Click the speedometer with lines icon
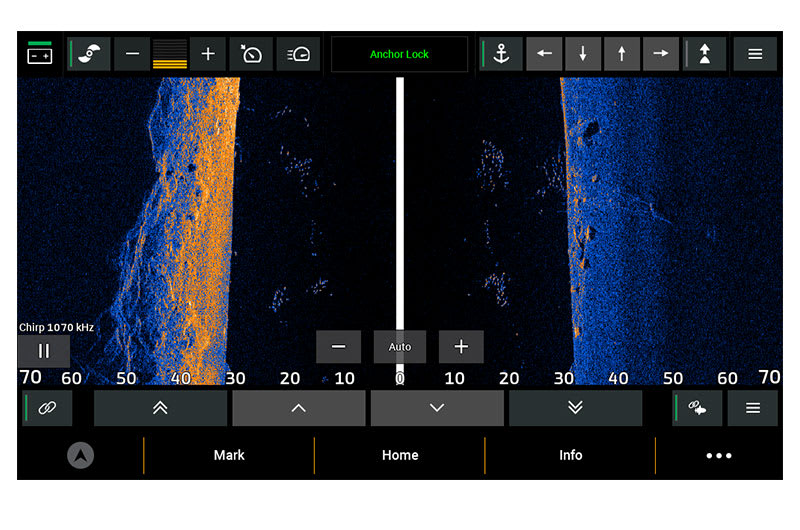The image size is (800, 530). coord(298,54)
